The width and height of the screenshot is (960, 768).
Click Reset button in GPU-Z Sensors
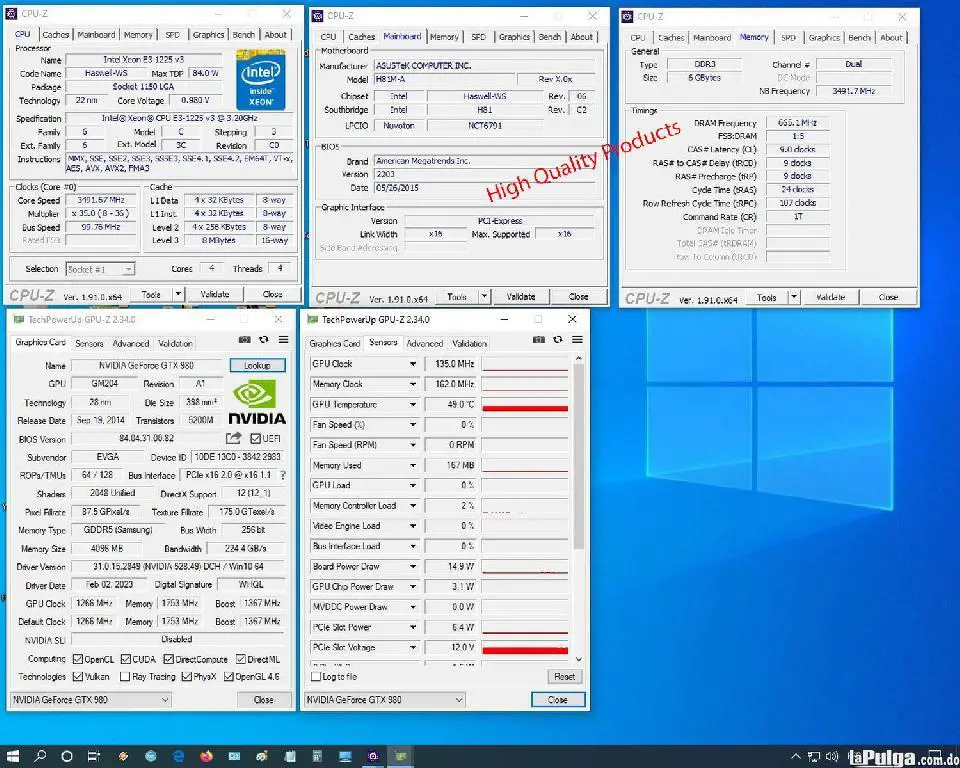pyautogui.click(x=564, y=677)
